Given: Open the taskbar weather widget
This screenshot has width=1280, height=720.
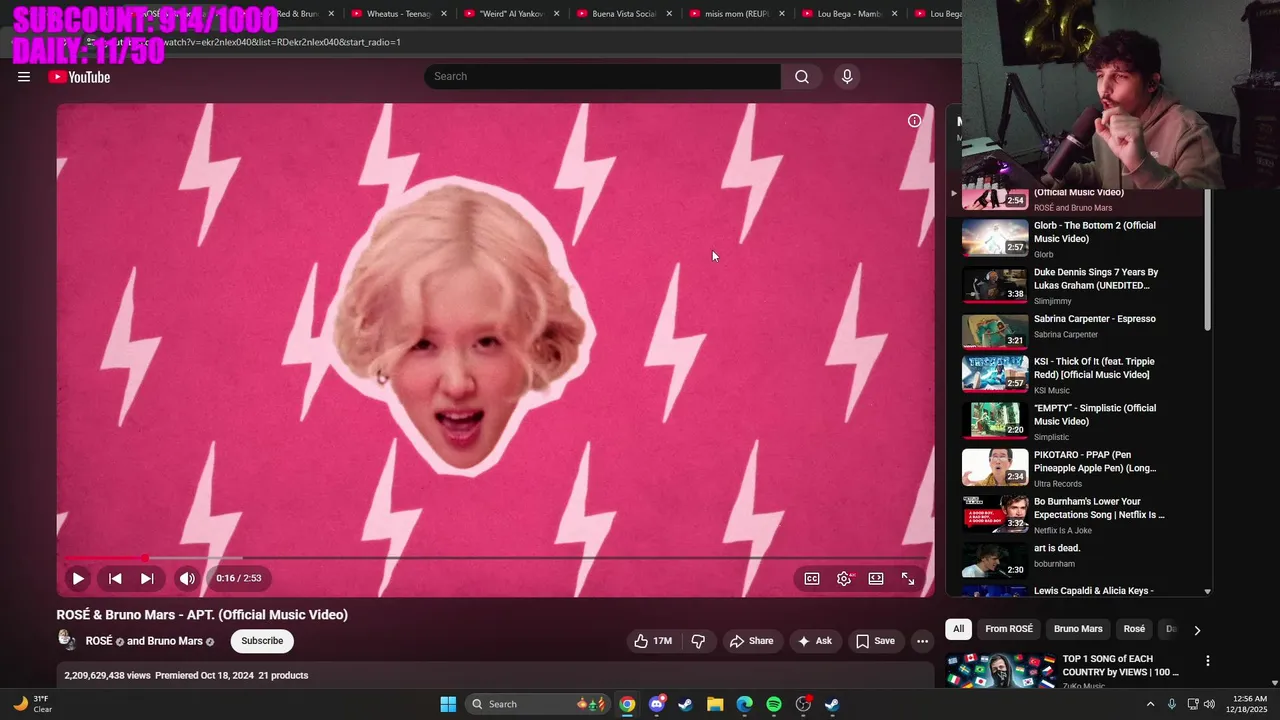Looking at the screenshot, I should pyautogui.click(x=32, y=704).
